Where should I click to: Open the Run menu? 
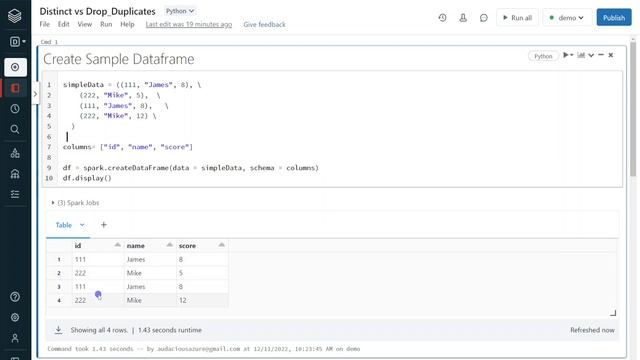click(x=106, y=24)
